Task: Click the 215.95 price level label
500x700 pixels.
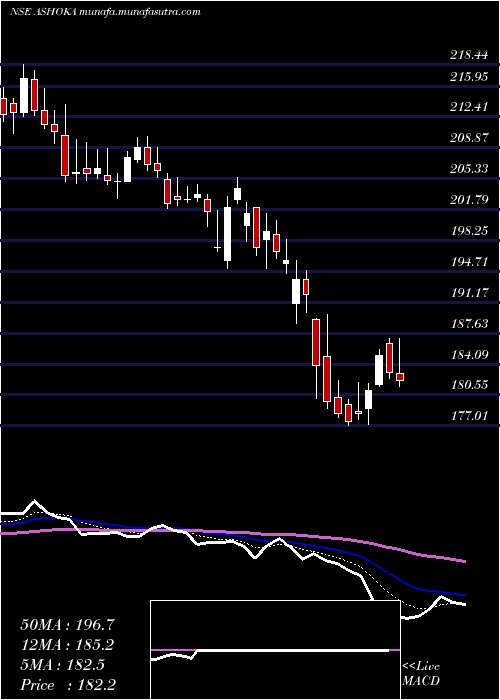Action: (469, 77)
